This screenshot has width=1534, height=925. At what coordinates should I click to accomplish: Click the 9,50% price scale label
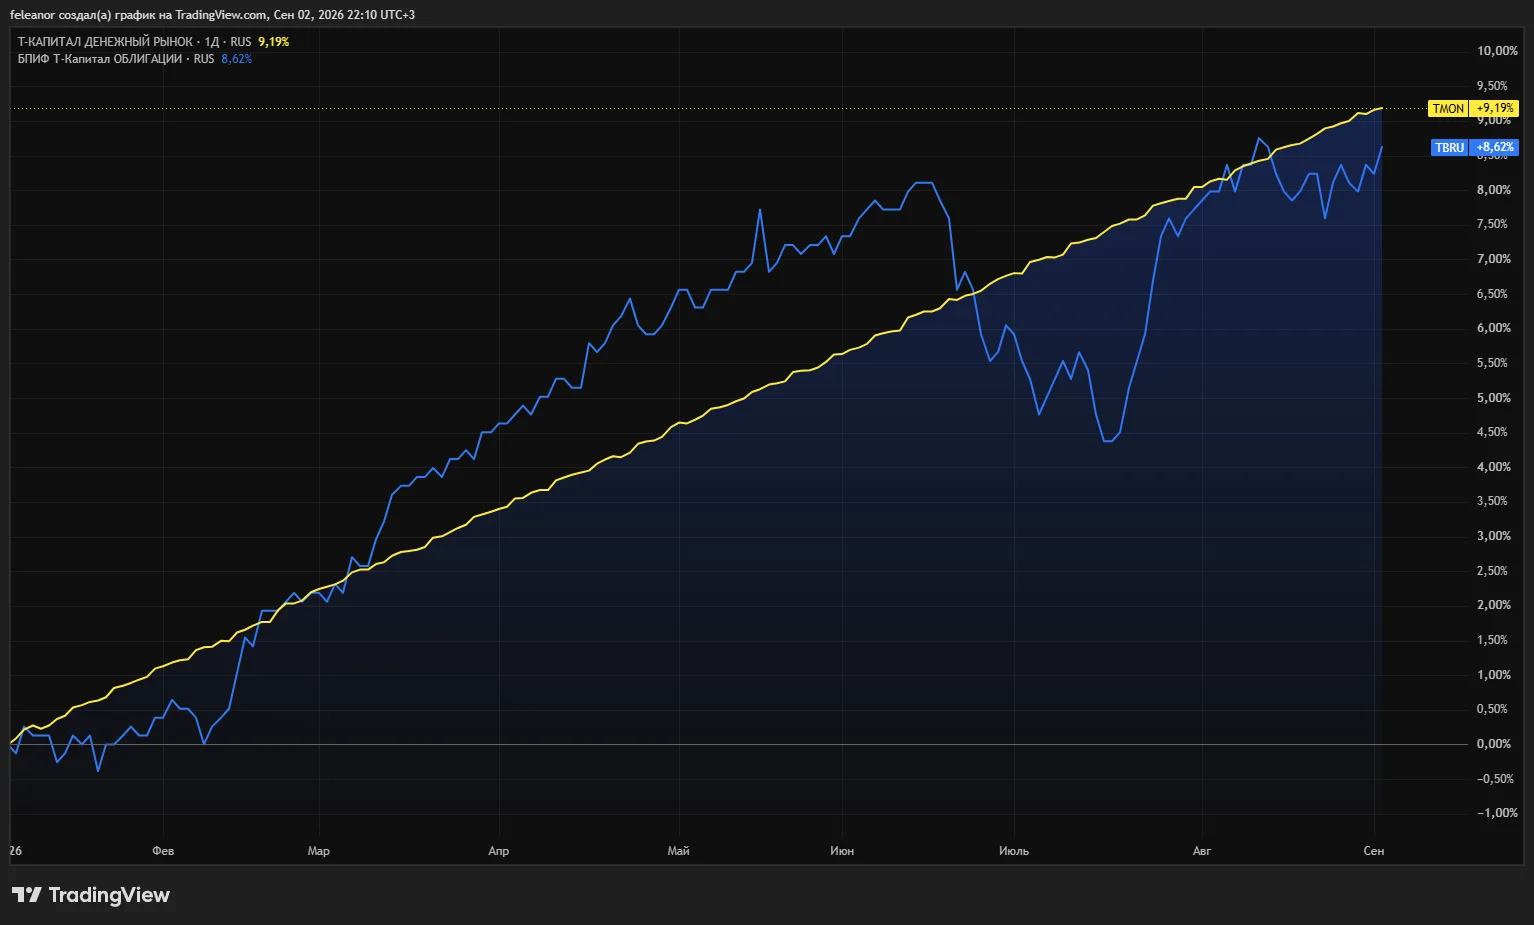[1492, 86]
